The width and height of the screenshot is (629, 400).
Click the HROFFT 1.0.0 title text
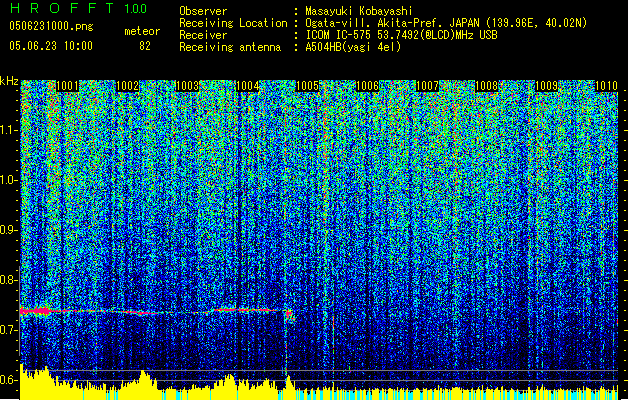78,8
